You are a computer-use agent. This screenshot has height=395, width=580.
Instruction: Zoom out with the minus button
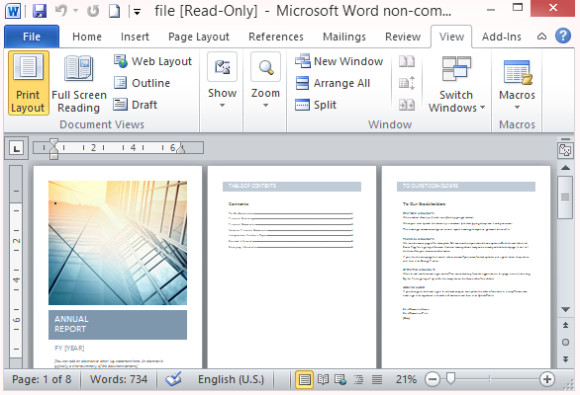click(432, 379)
